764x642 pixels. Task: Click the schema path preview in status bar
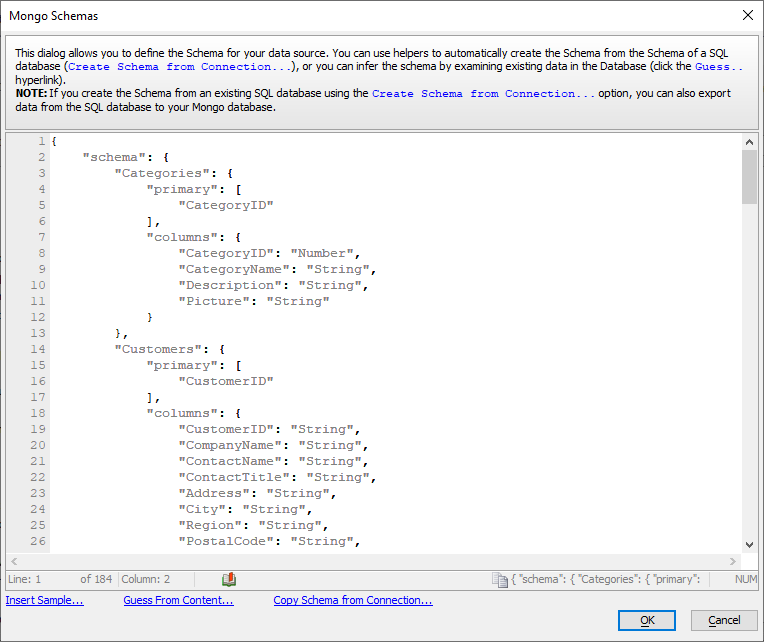click(606, 579)
